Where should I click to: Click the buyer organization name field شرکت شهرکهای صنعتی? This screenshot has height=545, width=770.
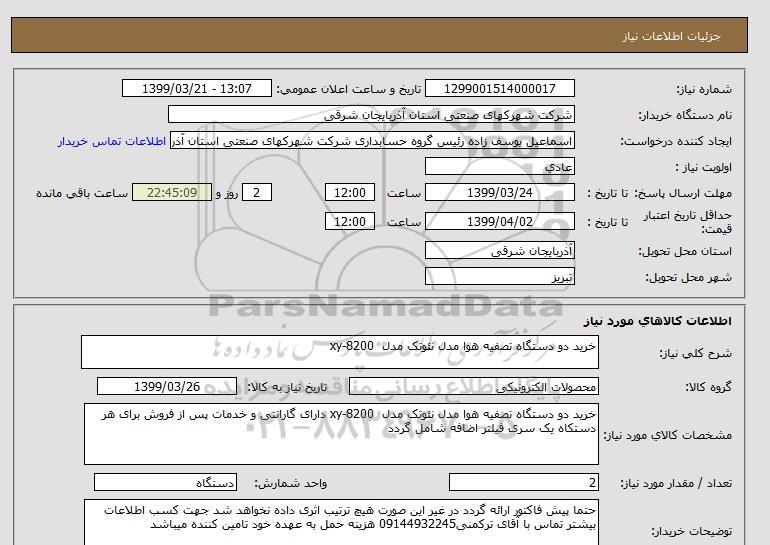point(371,115)
